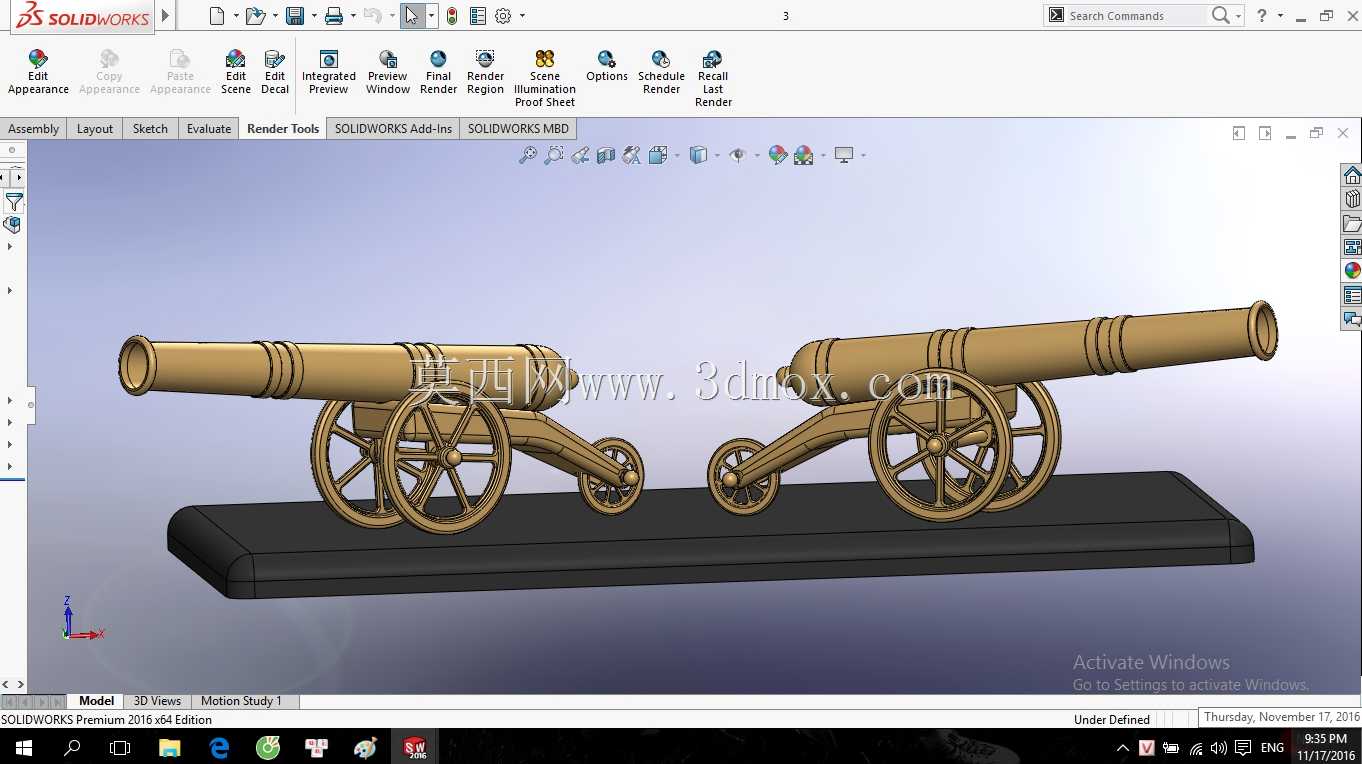Click the Print icon
This screenshot has width=1362, height=764.
[x=334, y=16]
